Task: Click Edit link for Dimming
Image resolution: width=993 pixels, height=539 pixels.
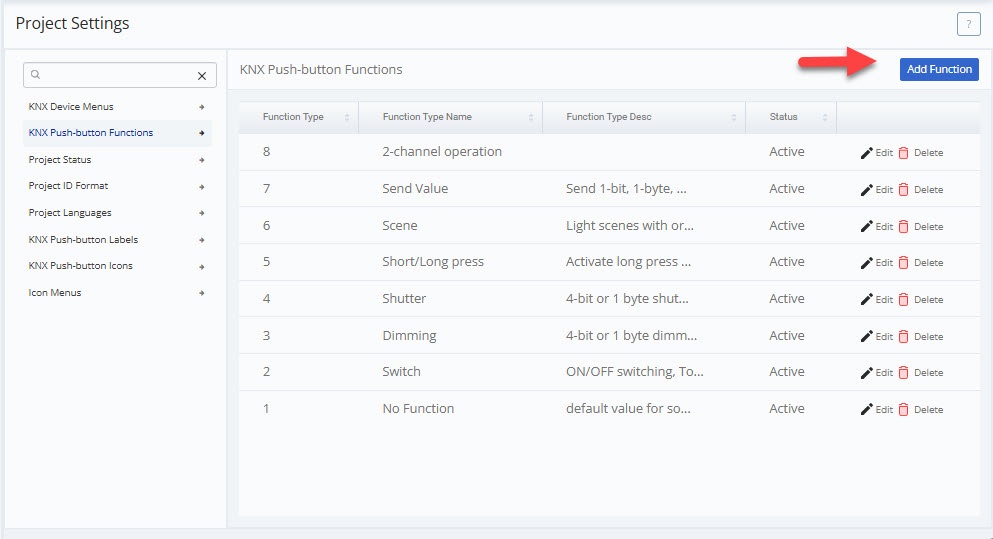Action: [x=884, y=336]
